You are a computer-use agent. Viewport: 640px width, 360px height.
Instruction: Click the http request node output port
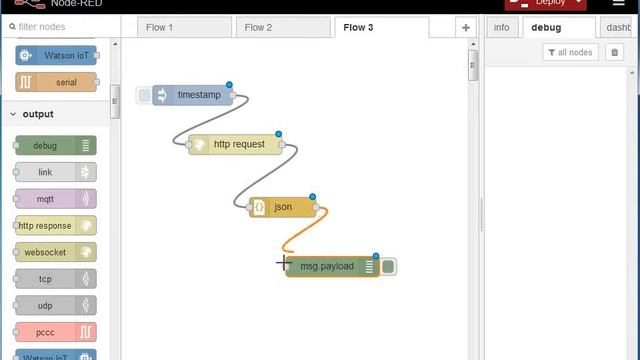click(x=282, y=144)
